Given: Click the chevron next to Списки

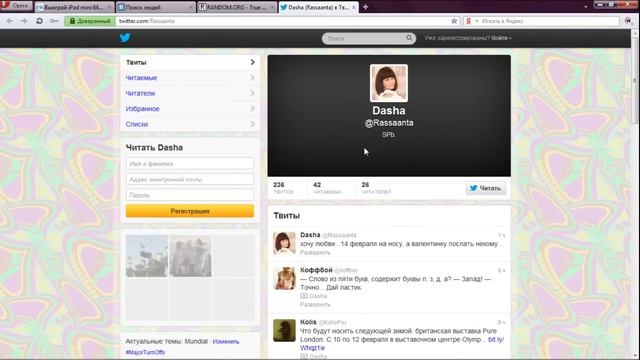Looking at the screenshot, I should (x=252, y=124).
